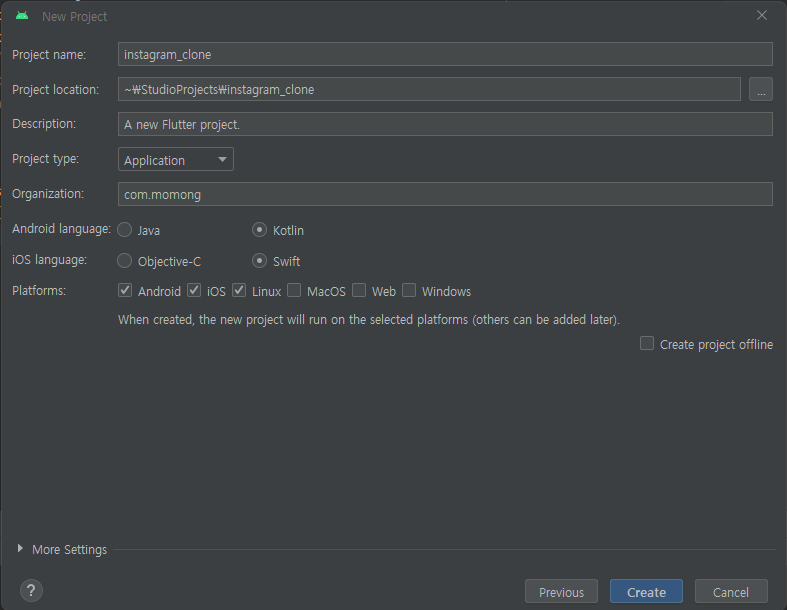Click the Organization field com.momong
Viewport: 787px width, 610px height.
tap(445, 194)
